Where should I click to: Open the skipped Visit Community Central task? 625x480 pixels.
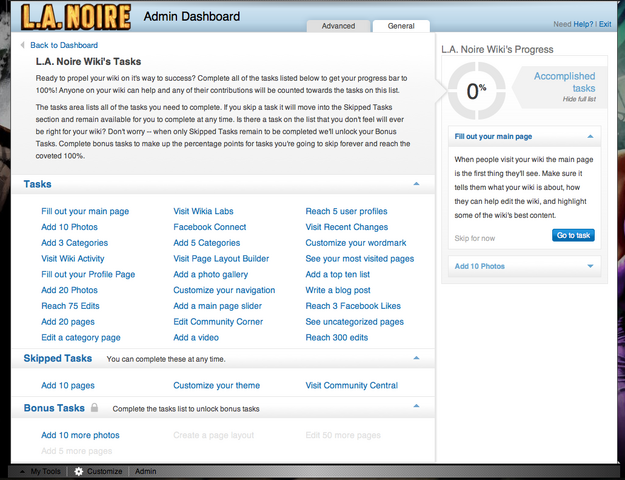click(352, 385)
